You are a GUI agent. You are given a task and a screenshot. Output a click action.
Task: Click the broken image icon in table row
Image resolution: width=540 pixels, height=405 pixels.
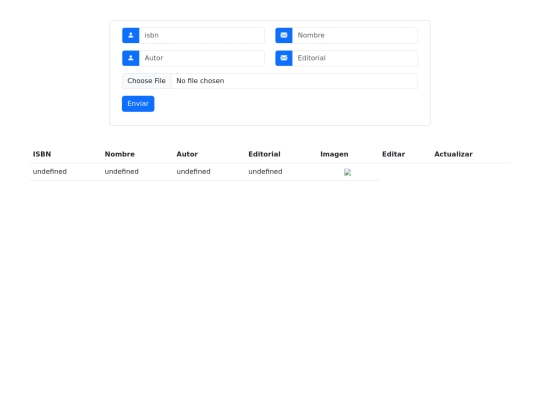(347, 172)
